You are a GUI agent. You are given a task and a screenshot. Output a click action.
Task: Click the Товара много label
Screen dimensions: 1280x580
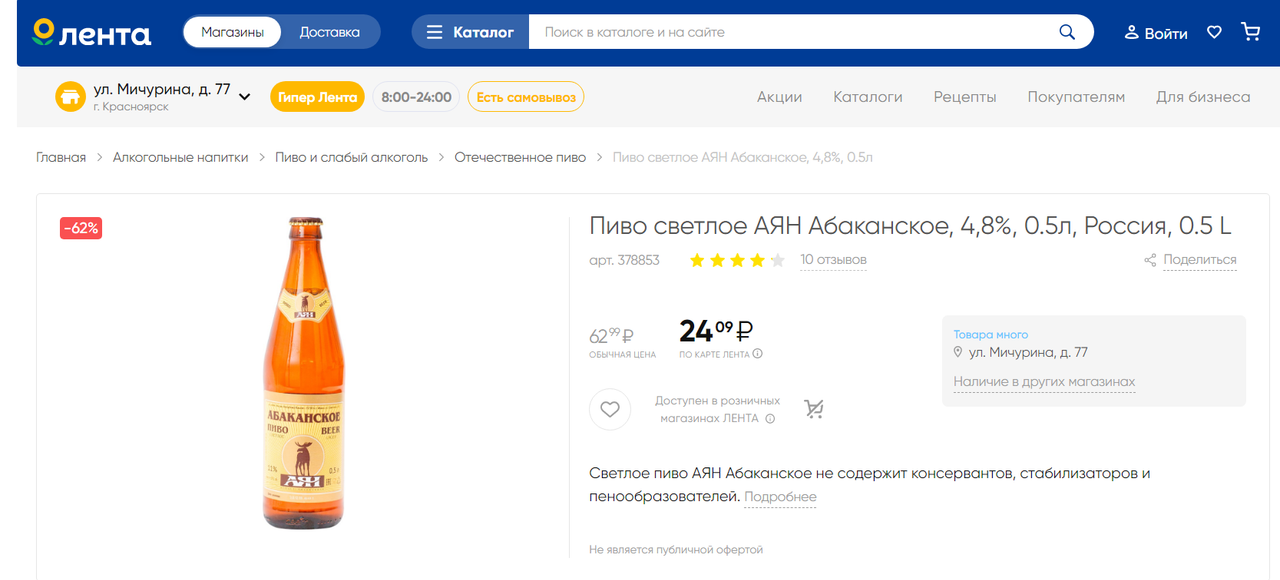coord(990,335)
